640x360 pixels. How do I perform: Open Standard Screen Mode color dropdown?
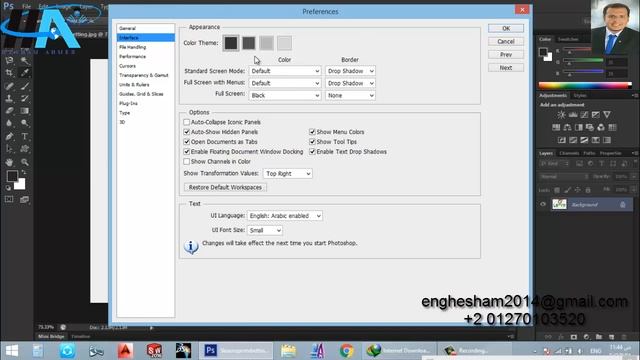click(x=285, y=71)
